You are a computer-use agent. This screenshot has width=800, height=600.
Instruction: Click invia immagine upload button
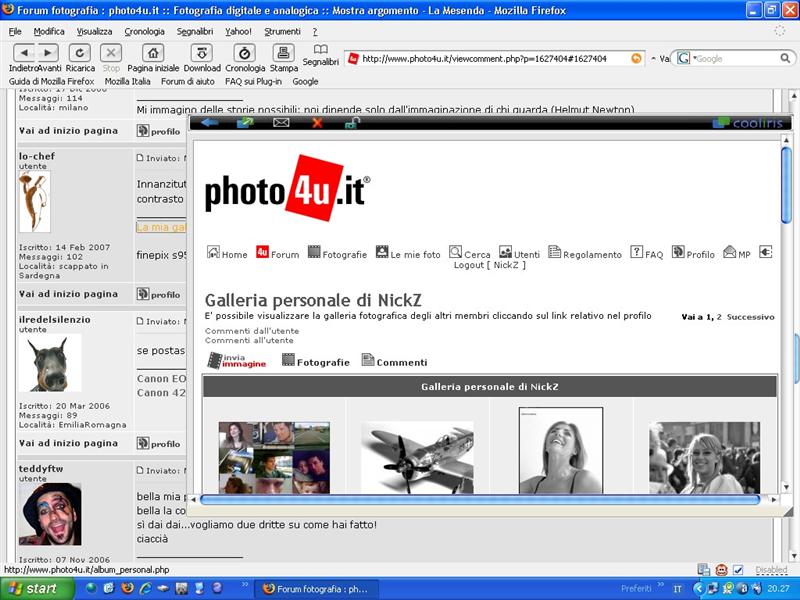pyautogui.click(x=237, y=361)
